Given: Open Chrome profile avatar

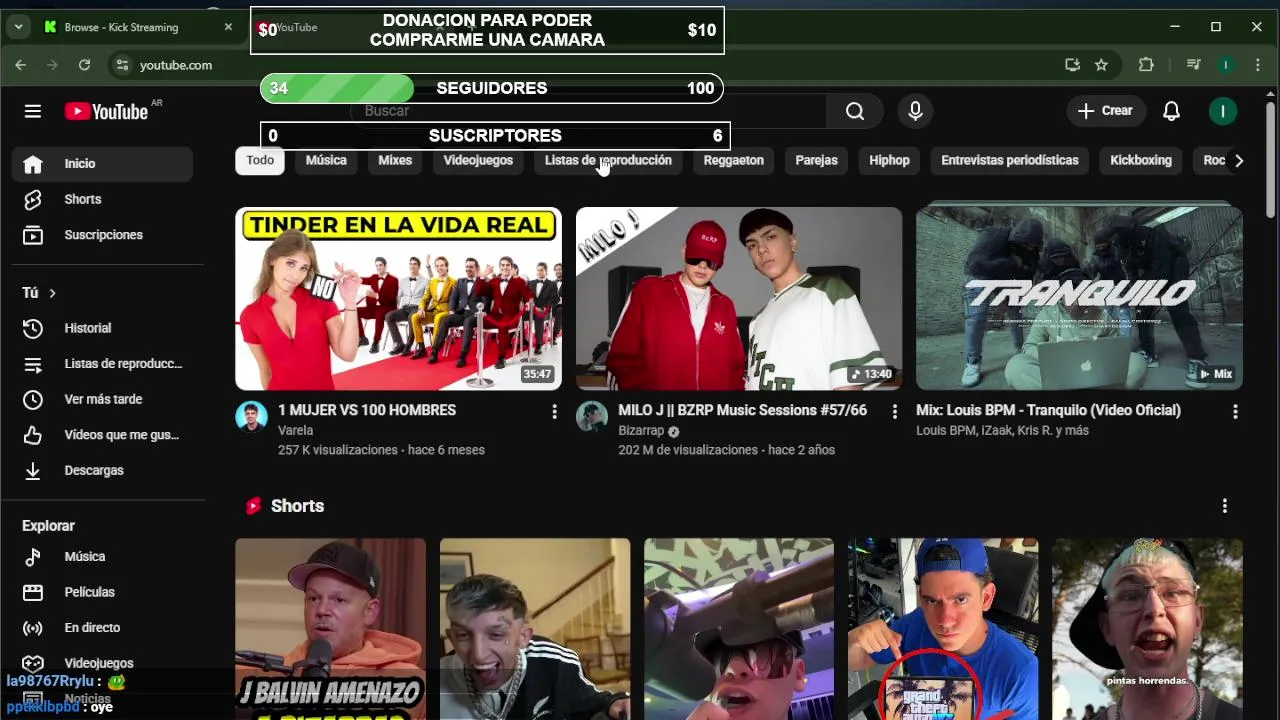Looking at the screenshot, I should tap(1225, 65).
